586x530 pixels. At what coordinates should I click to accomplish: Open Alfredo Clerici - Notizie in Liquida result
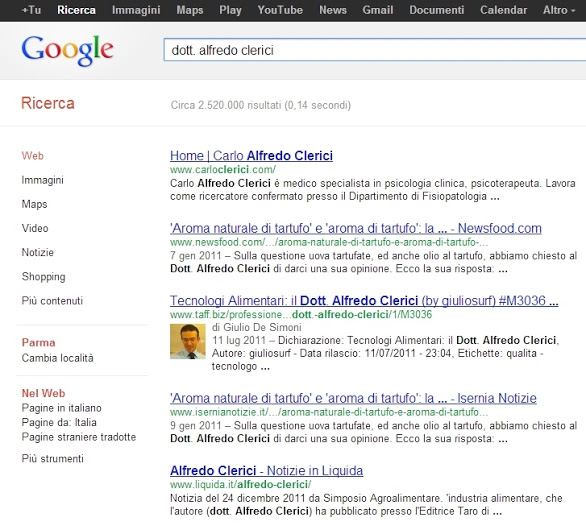(266, 471)
